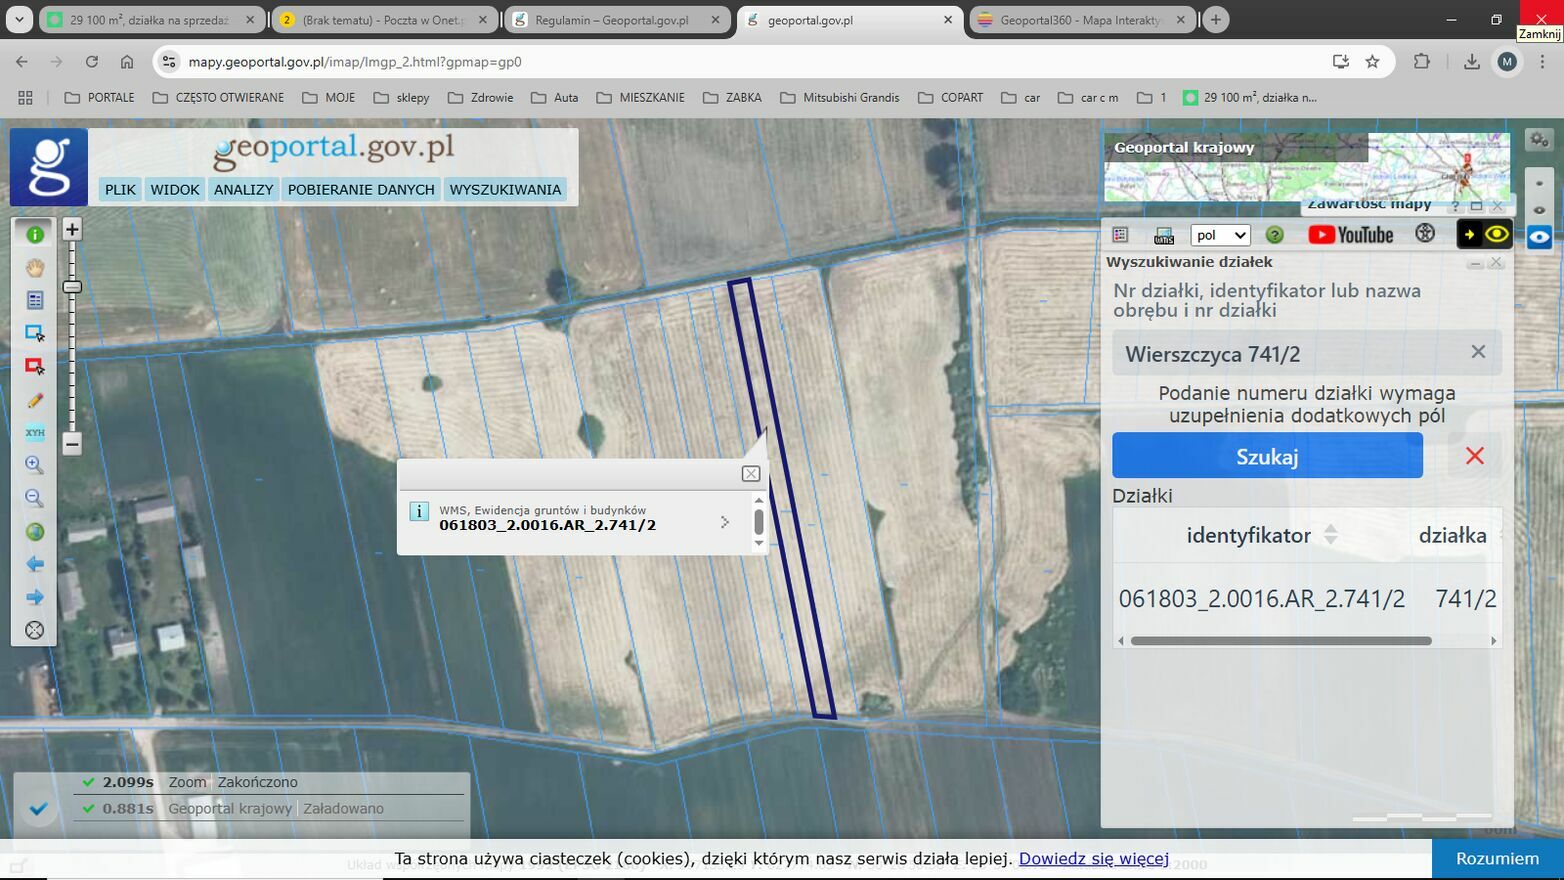
Task: Click the results table horizontal scrollbar
Action: point(1281,641)
